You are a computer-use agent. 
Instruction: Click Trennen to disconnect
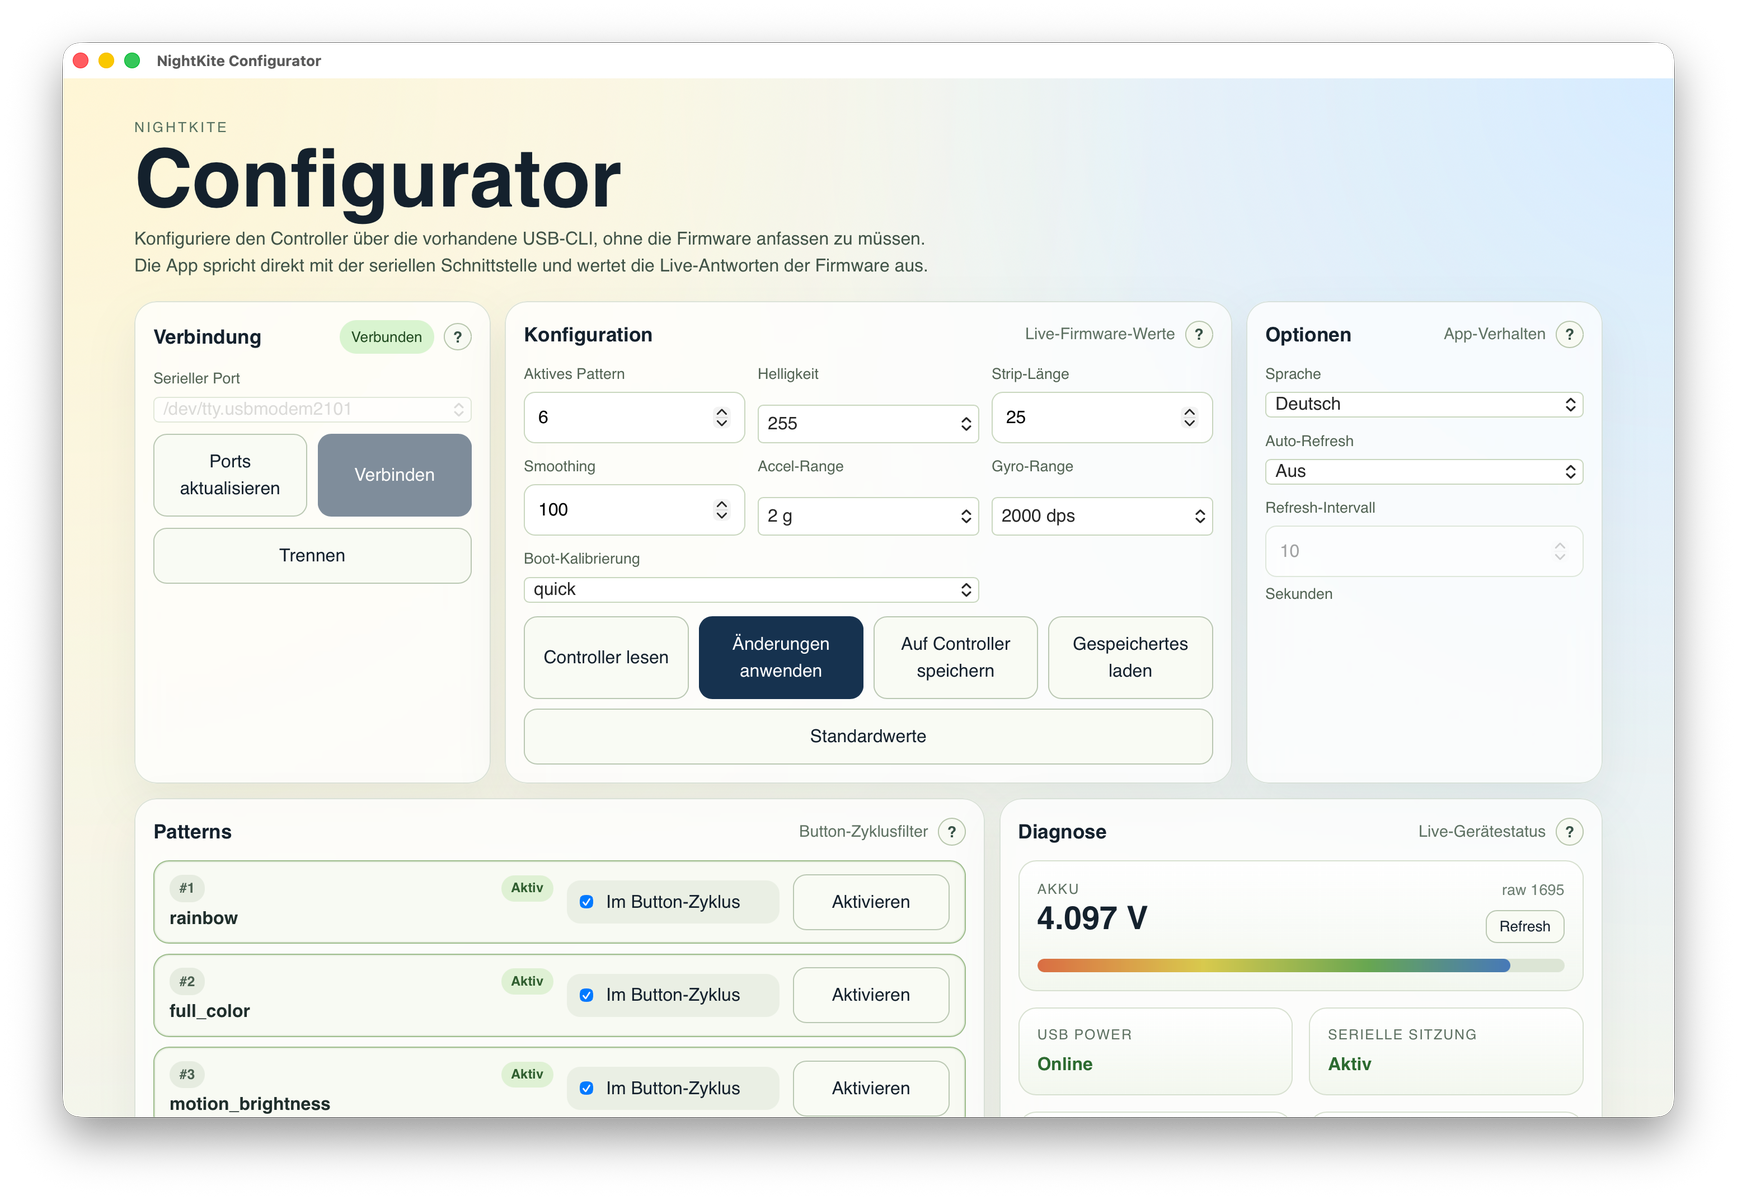pos(312,555)
